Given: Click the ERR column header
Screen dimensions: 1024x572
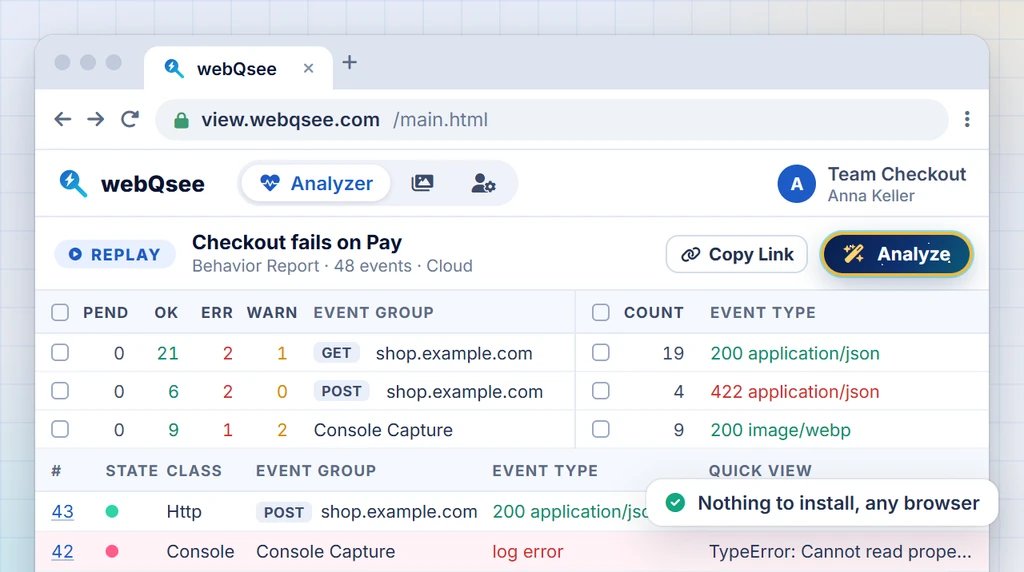Looking at the screenshot, I should pyautogui.click(x=217, y=313).
